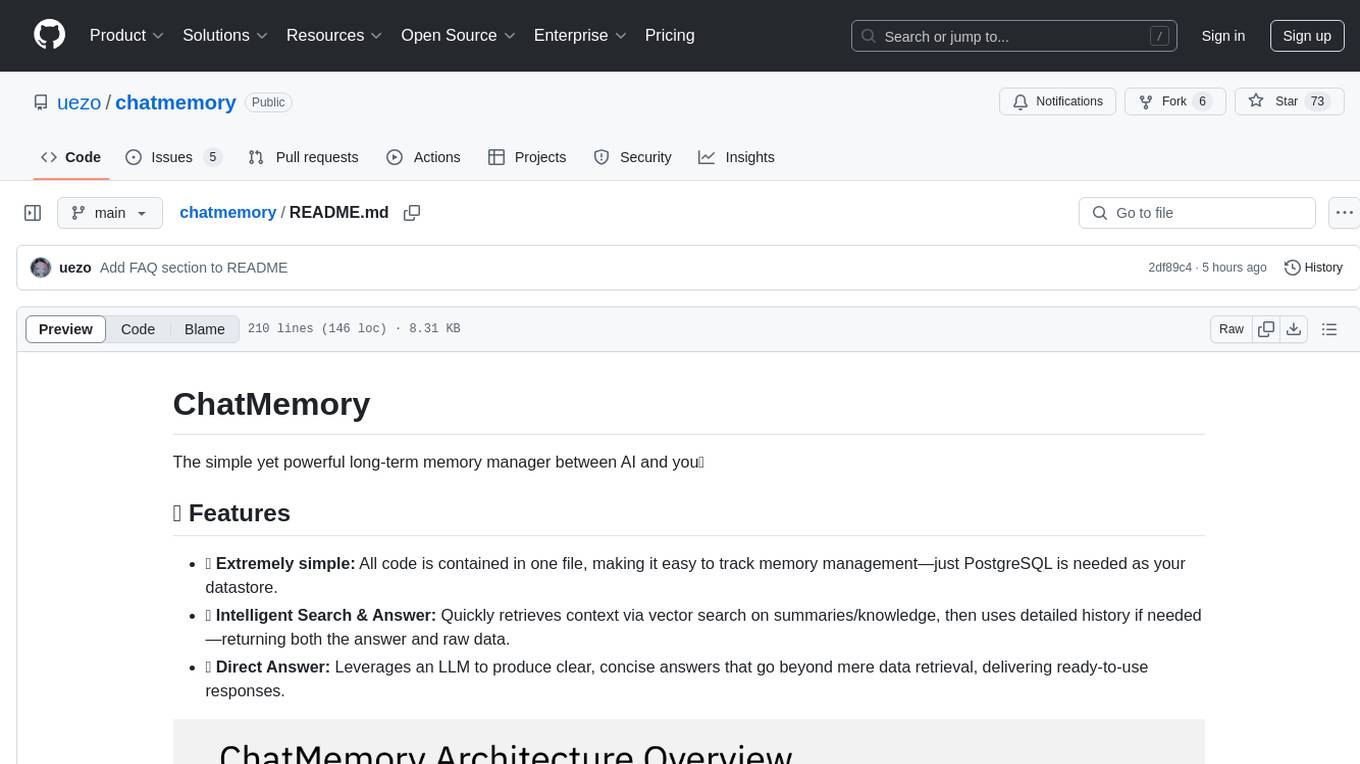Open the Raw file view
The width and height of the screenshot is (1360, 764).
click(x=1231, y=329)
